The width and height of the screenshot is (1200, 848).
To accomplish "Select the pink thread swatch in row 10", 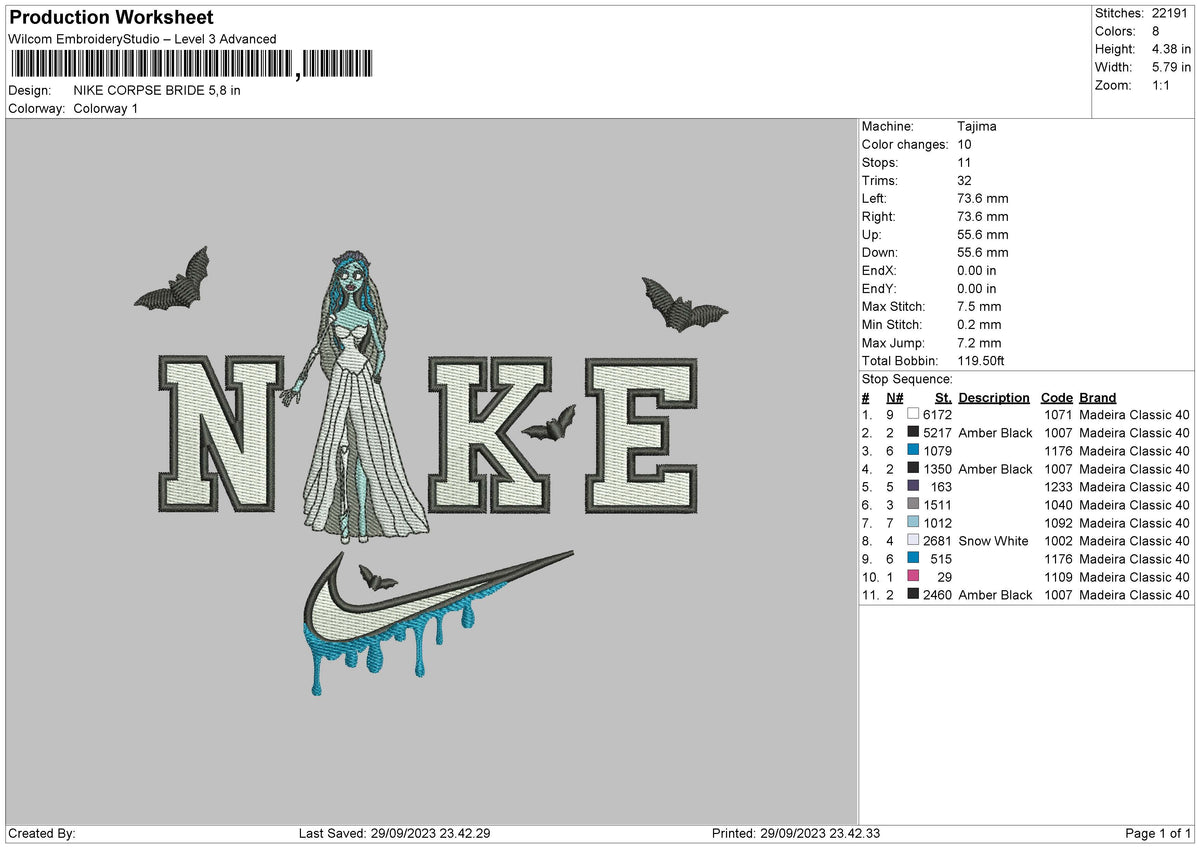I will (912, 577).
